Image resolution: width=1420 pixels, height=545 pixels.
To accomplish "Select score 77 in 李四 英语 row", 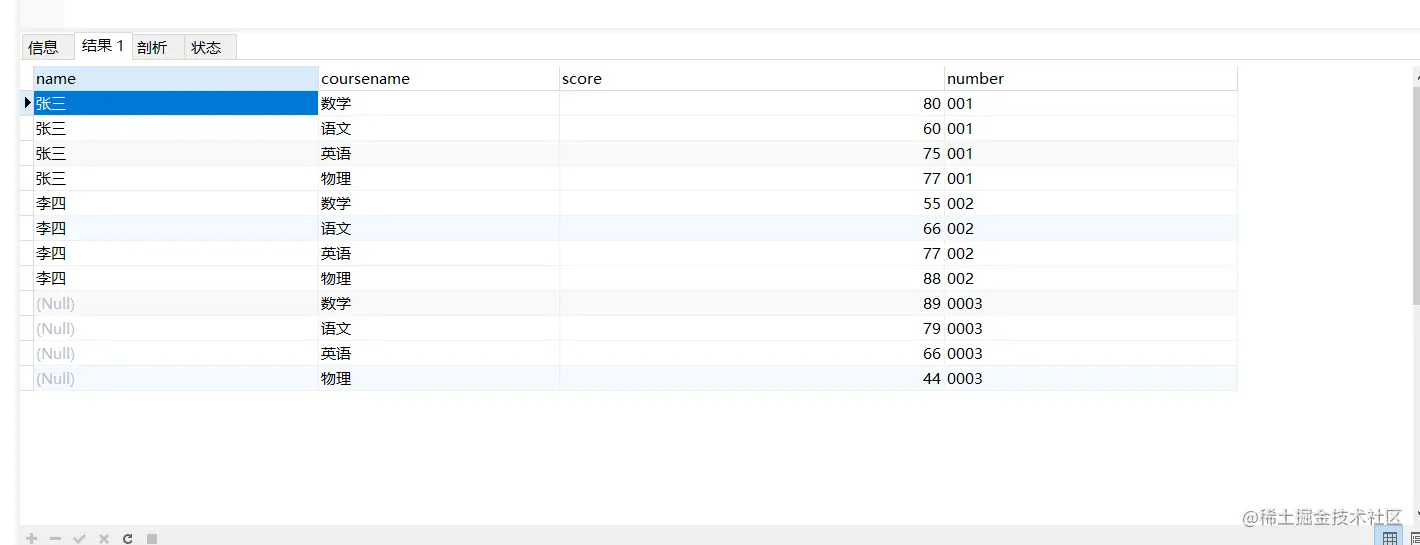I will pos(752,253).
